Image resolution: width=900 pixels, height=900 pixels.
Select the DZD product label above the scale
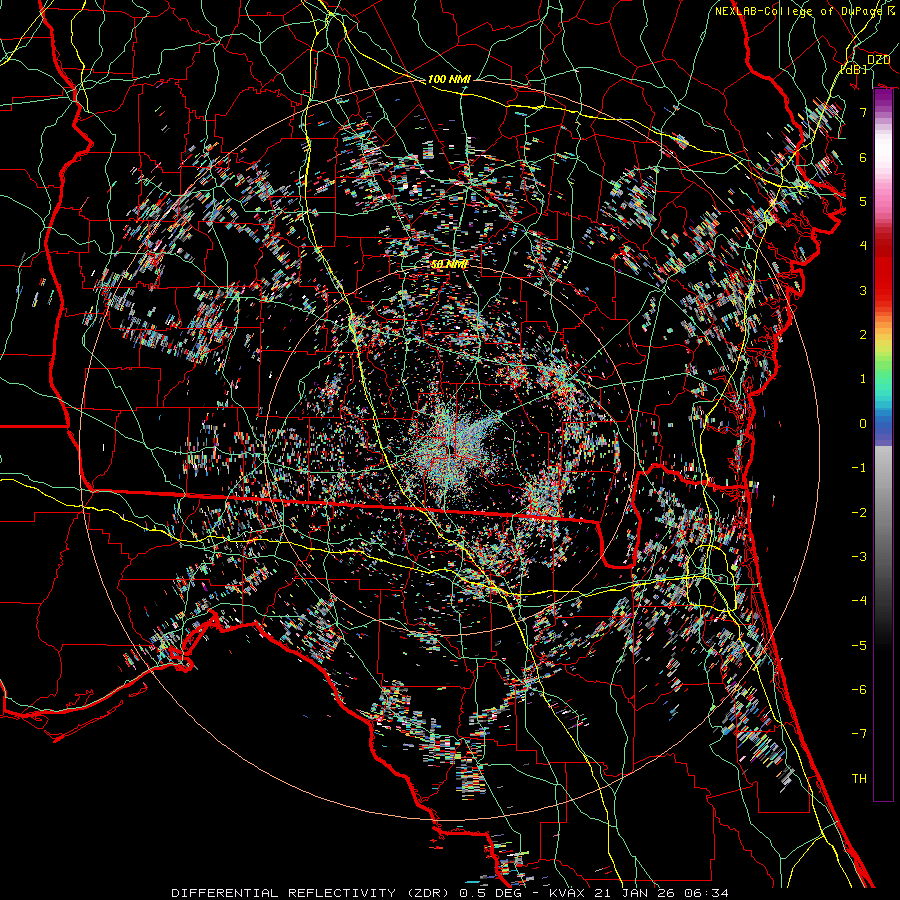[x=878, y=60]
